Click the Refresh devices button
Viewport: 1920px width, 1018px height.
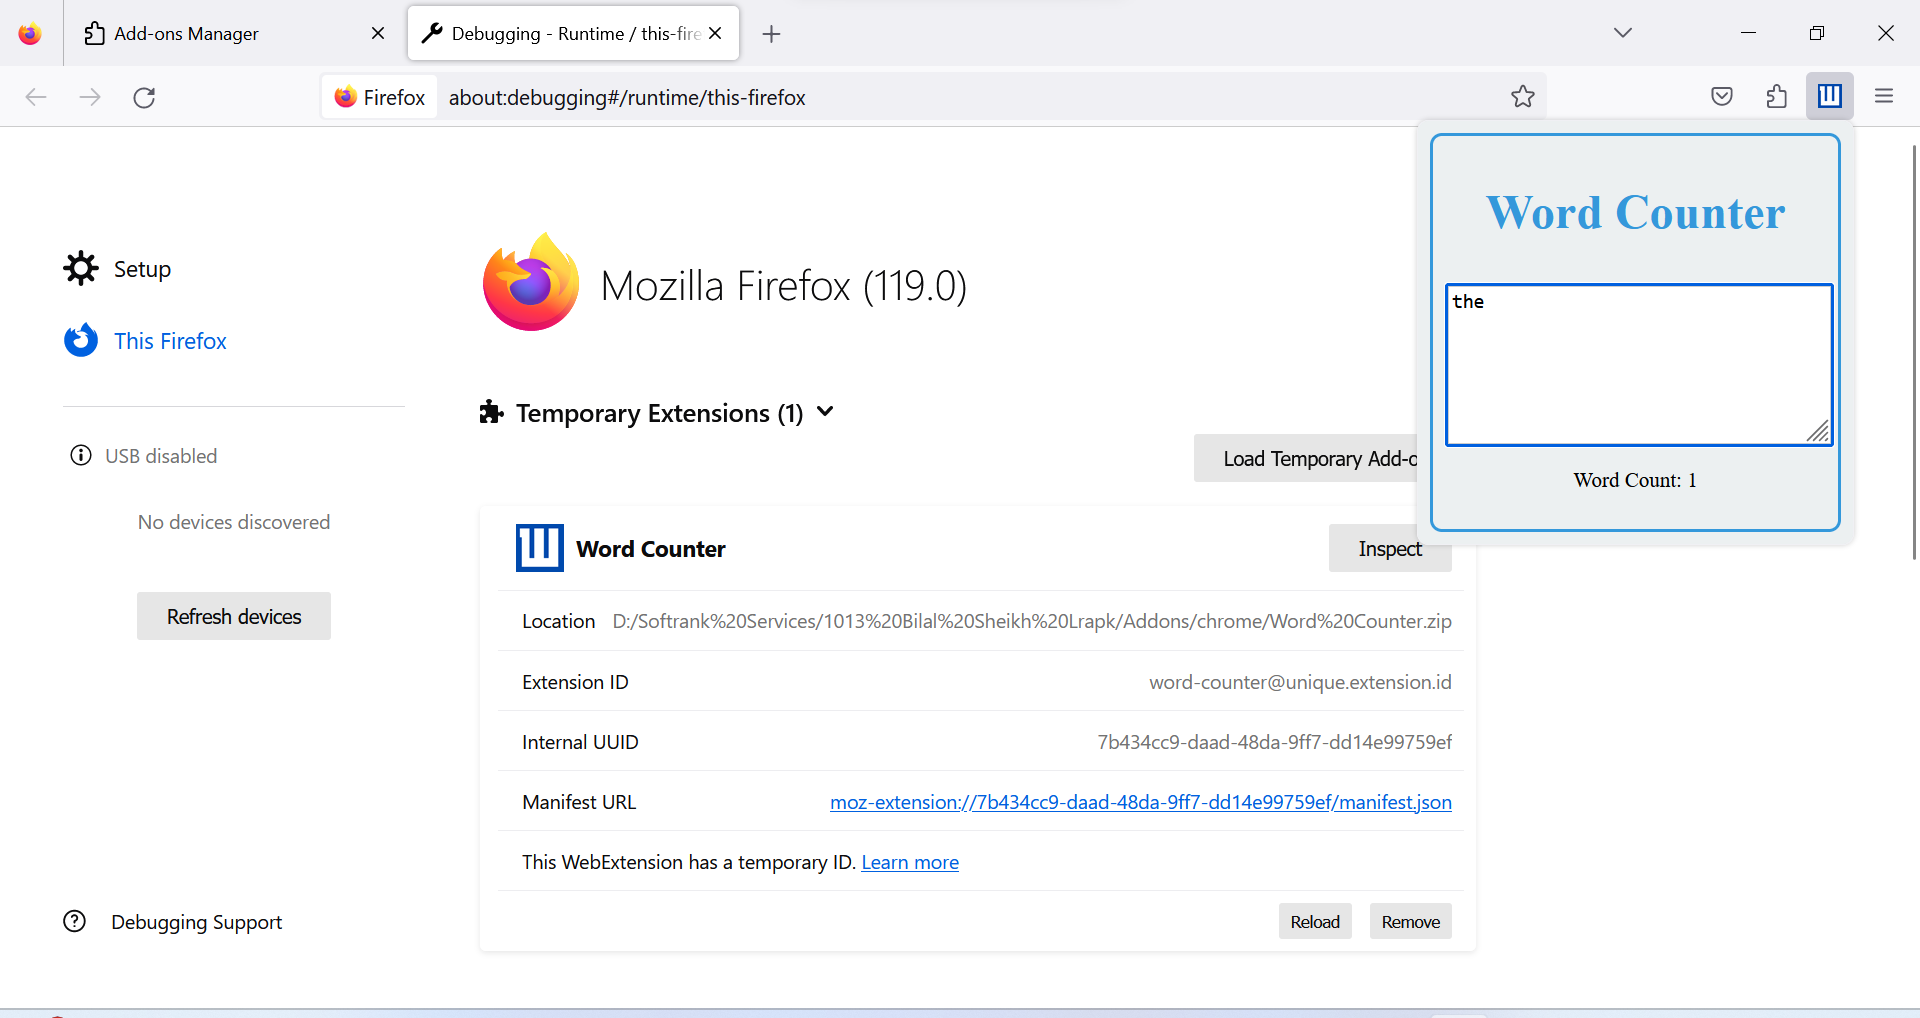(x=234, y=616)
